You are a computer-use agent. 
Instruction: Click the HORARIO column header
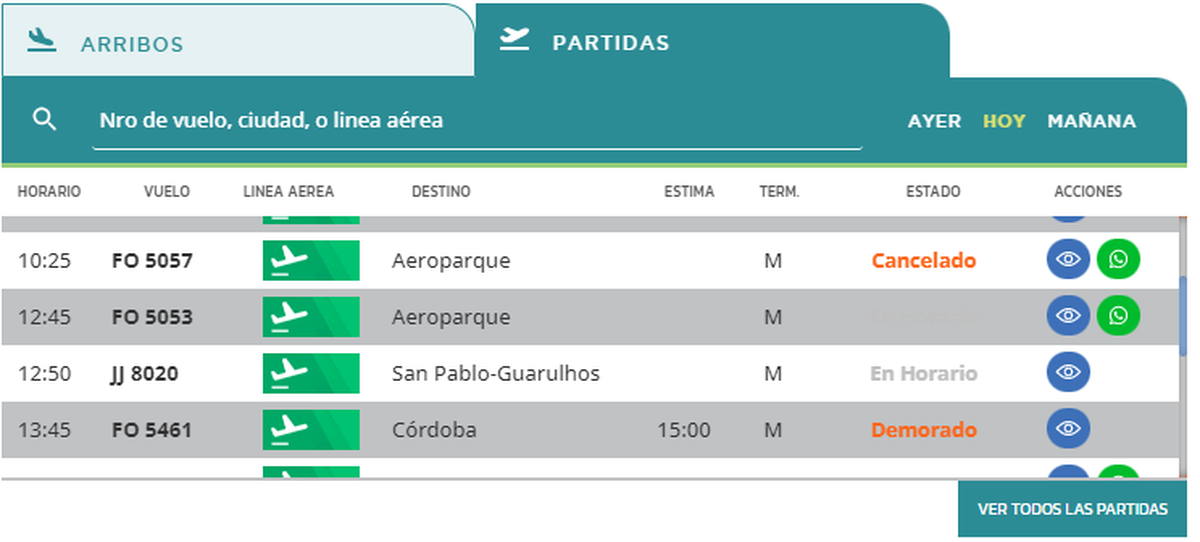49,191
